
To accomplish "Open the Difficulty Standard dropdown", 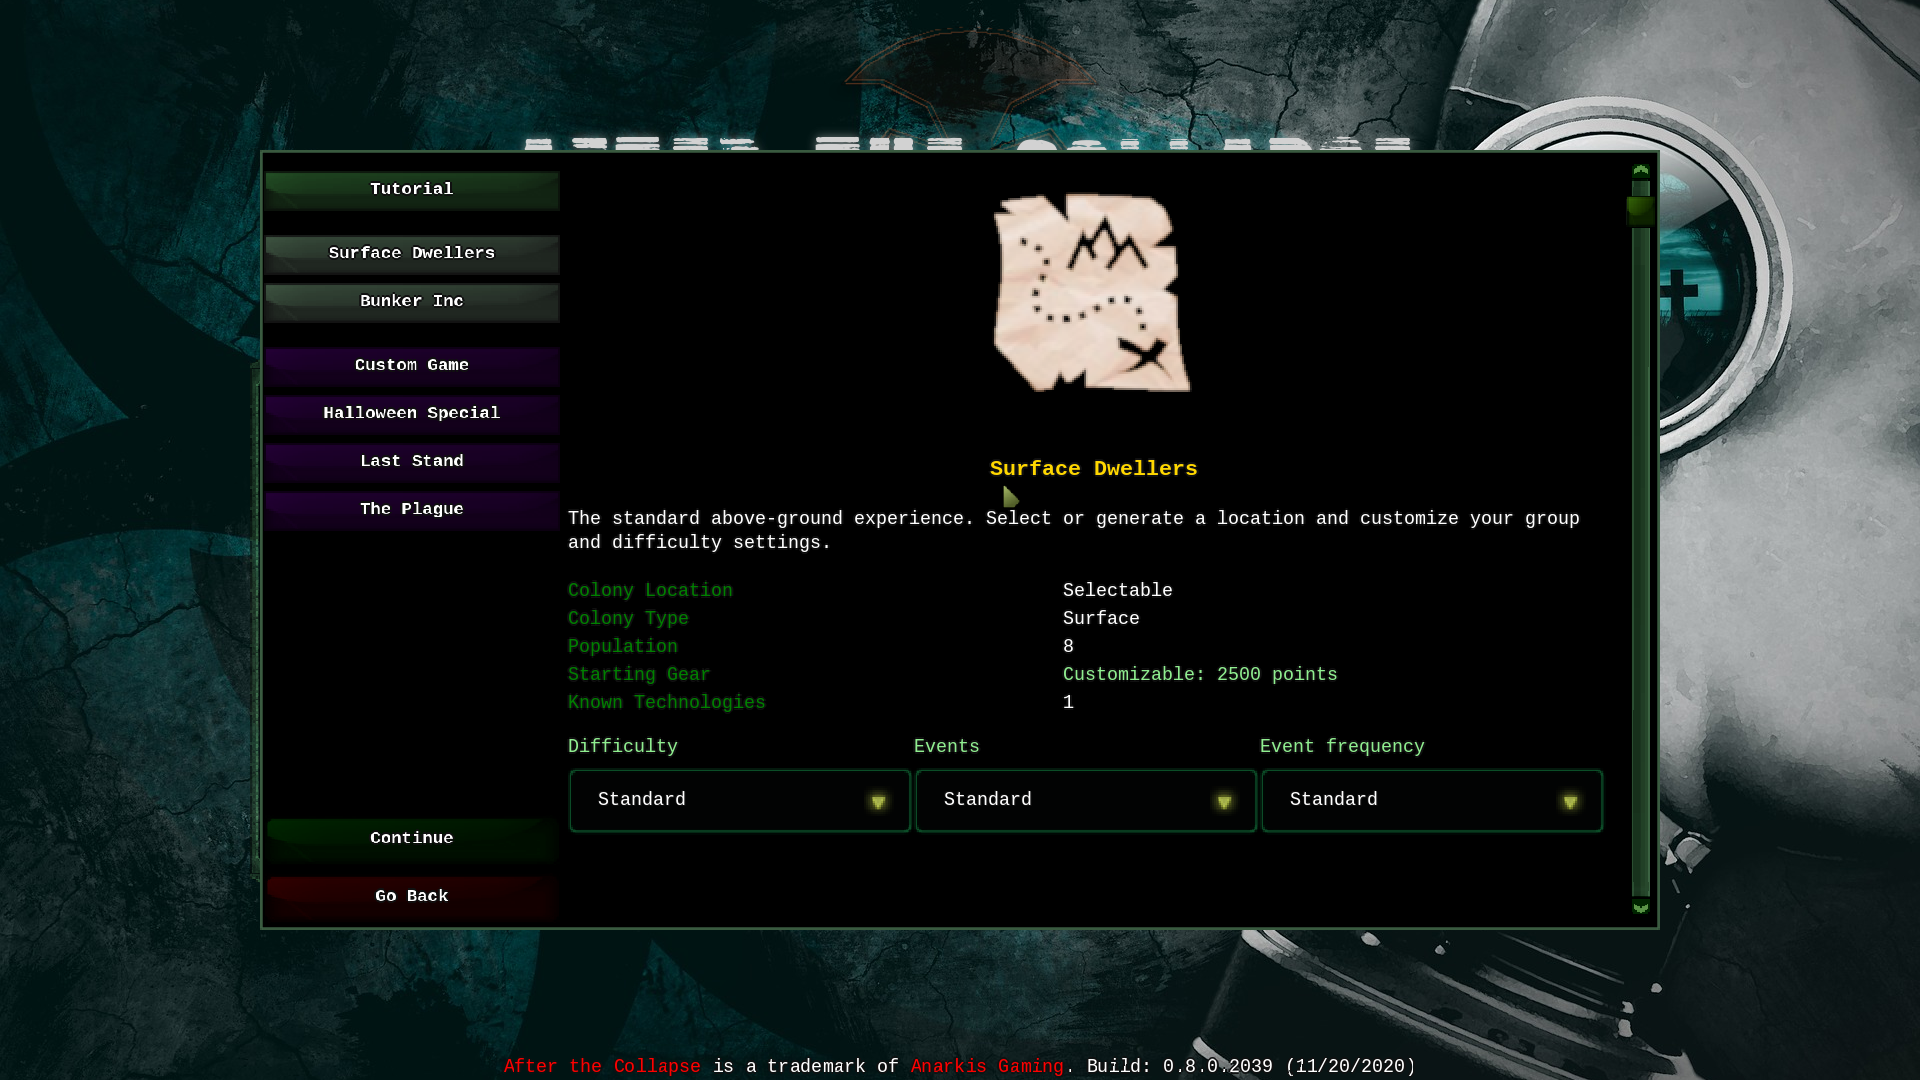I will tap(739, 800).
